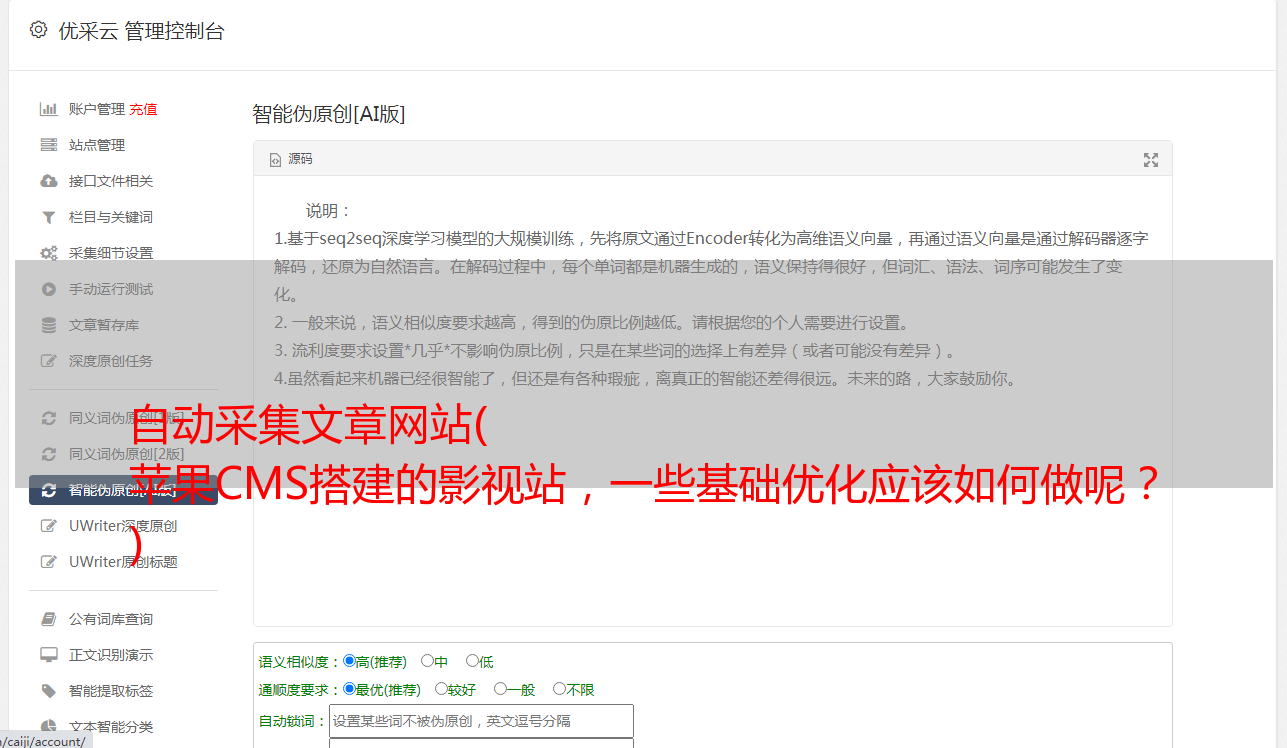Click the pie chart icon beside 文本智能分类
This screenshot has width=1287, height=748.
pyautogui.click(x=48, y=727)
